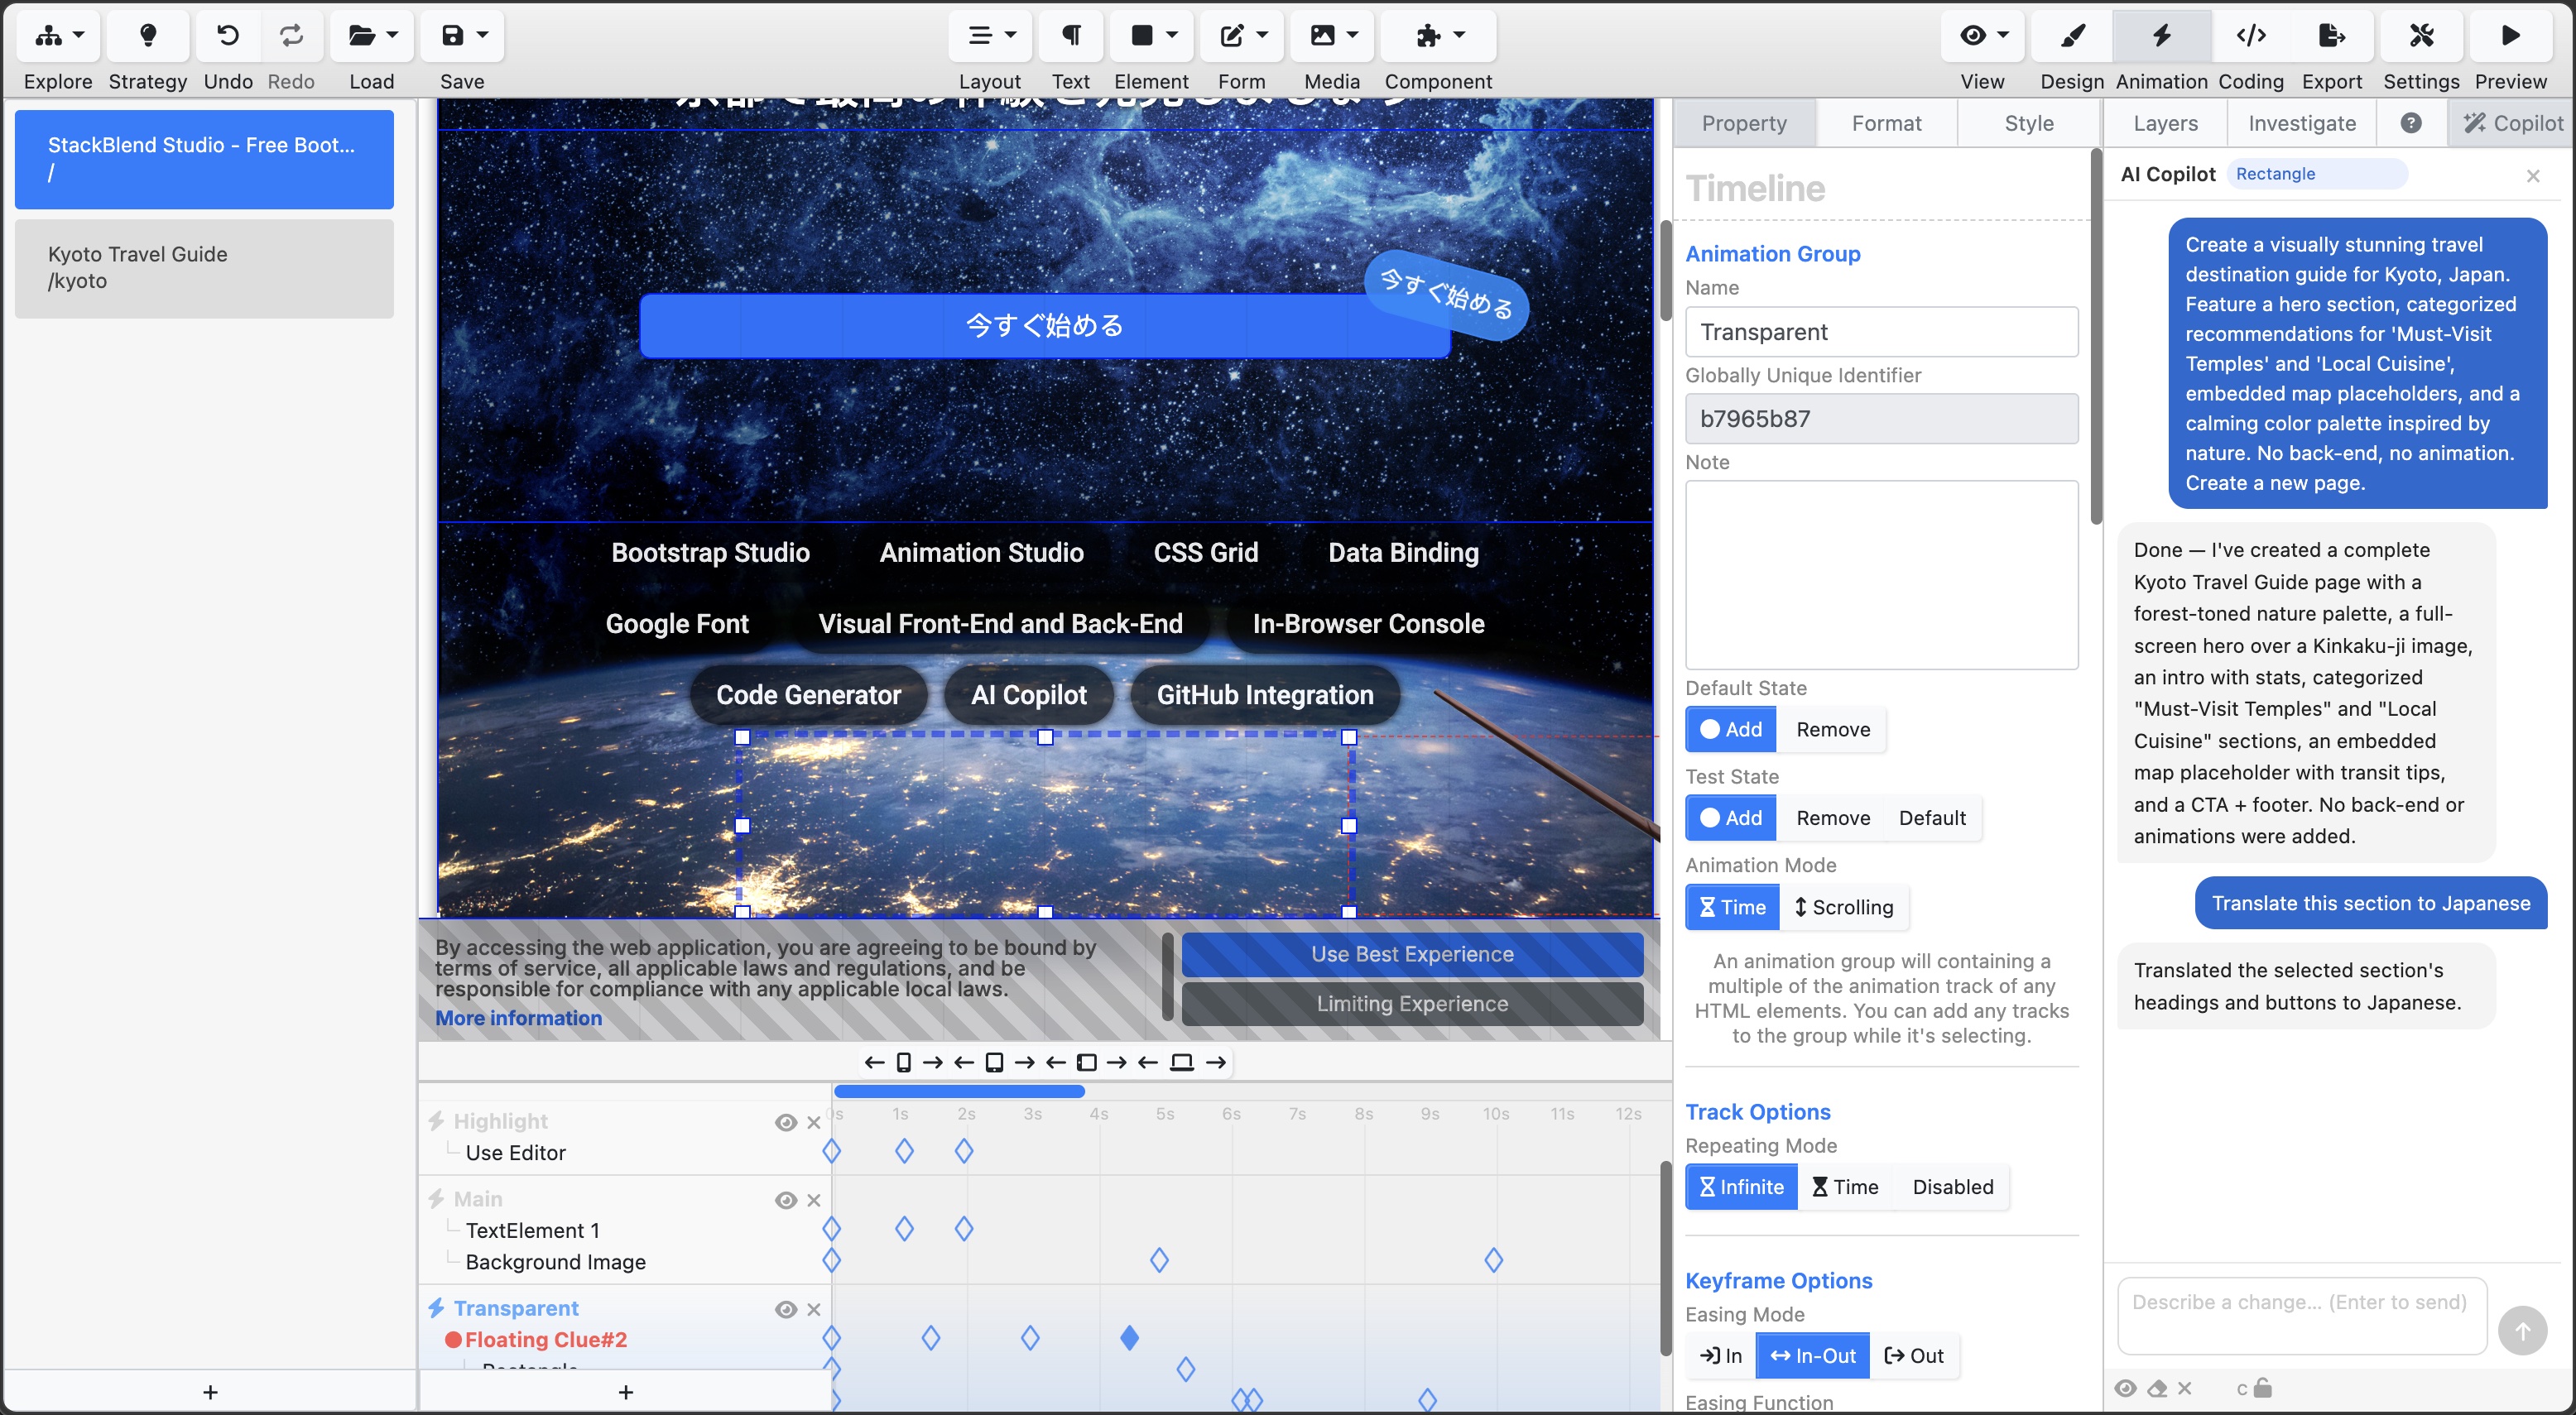Select the Copilot tab

(x=2514, y=123)
